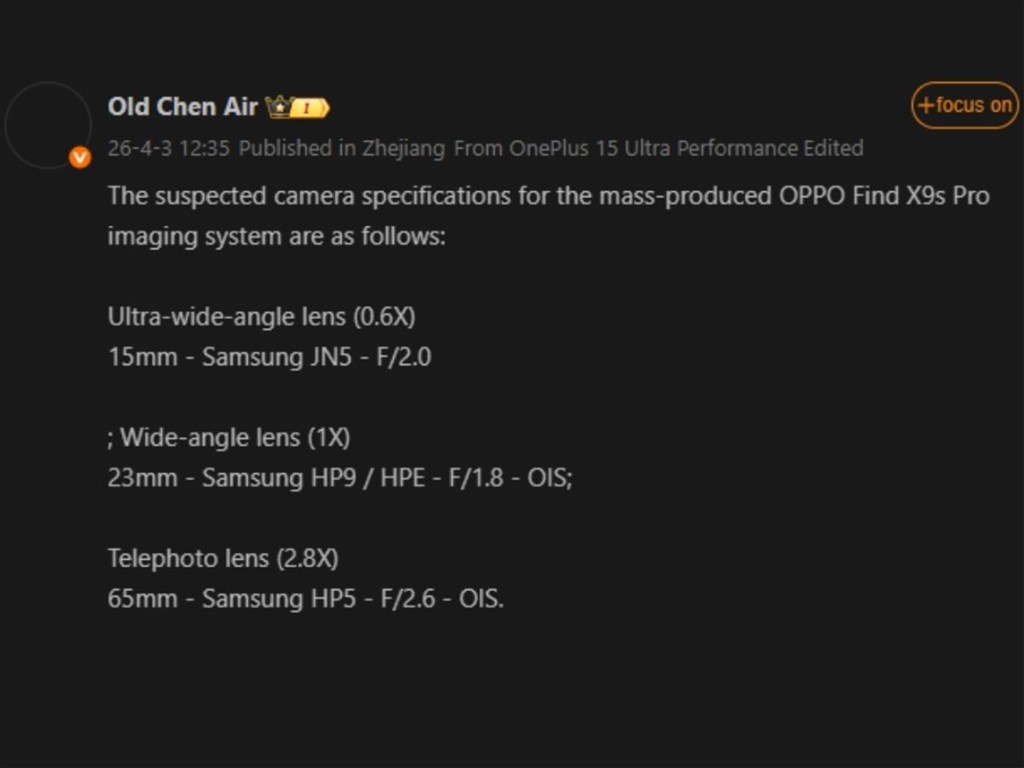Click the plus icon inside the focus button
1024x768 pixels.
click(925, 105)
